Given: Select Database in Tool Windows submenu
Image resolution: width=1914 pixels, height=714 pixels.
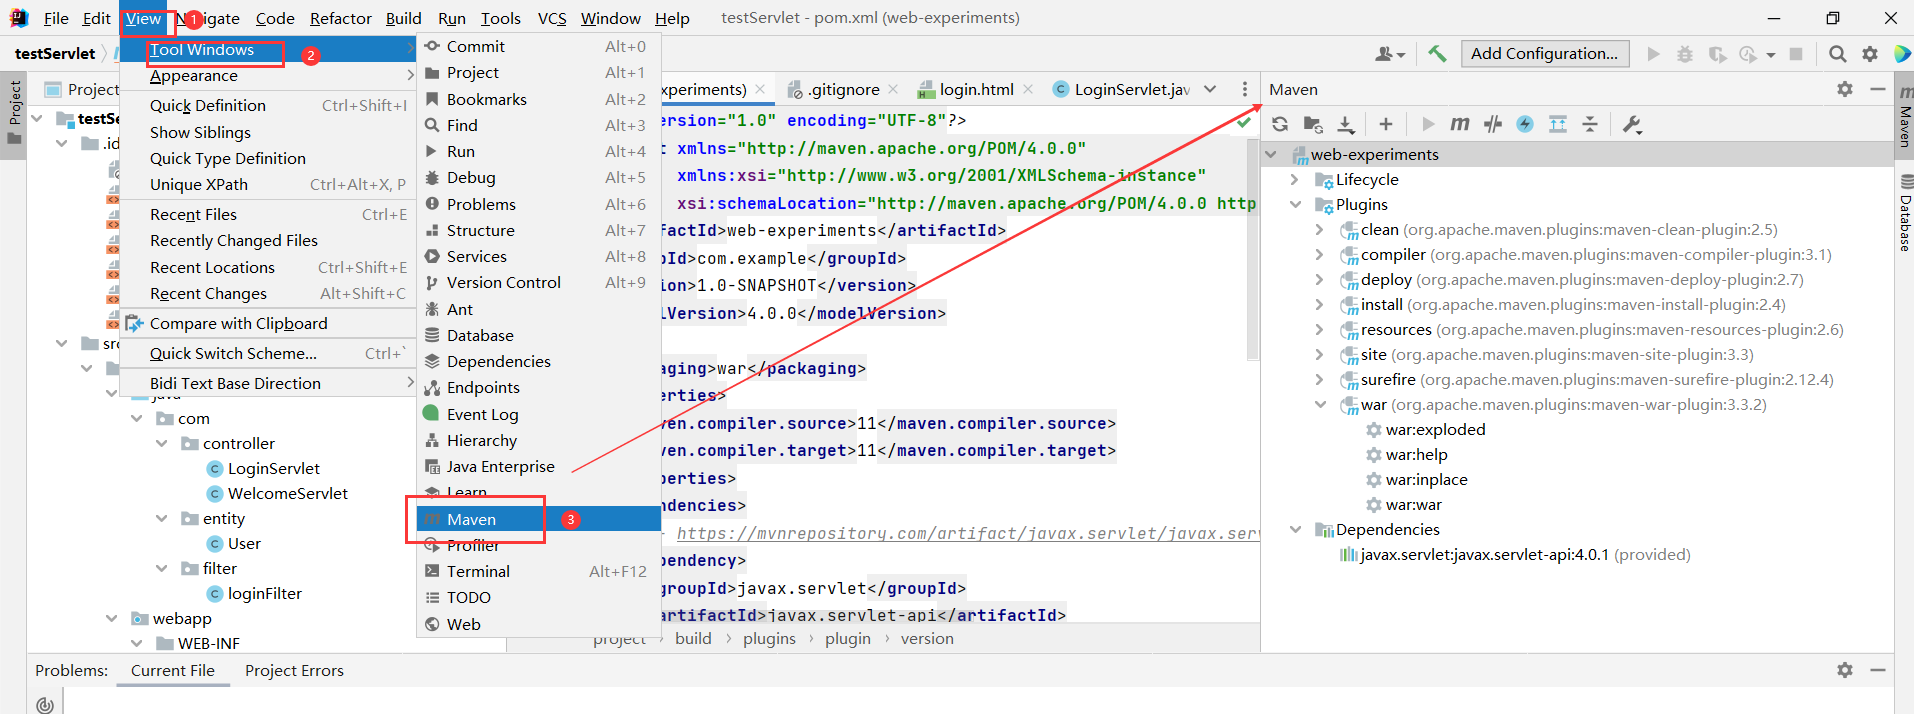Looking at the screenshot, I should tap(538, 335).
